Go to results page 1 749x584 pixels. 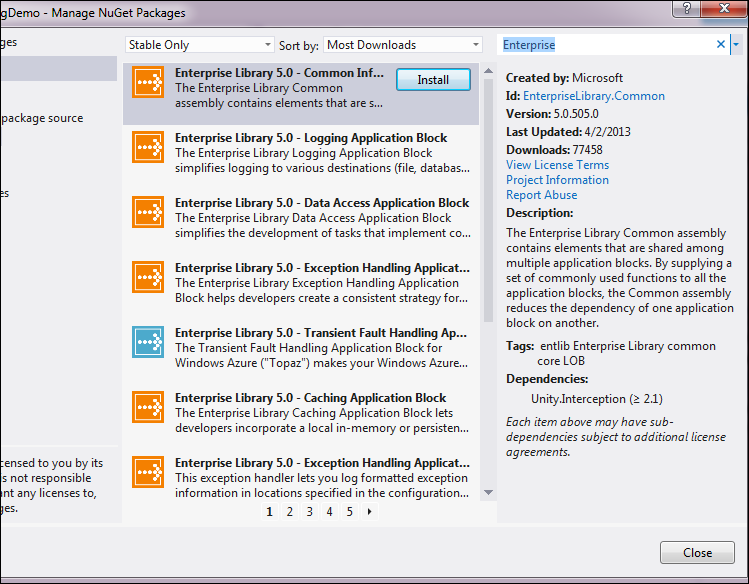(269, 512)
